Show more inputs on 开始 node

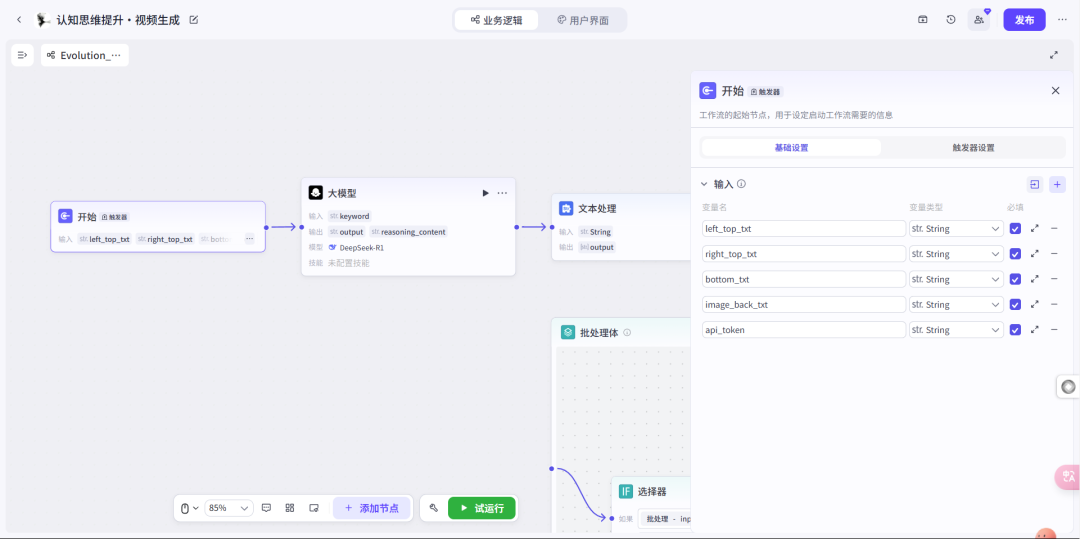click(249, 239)
